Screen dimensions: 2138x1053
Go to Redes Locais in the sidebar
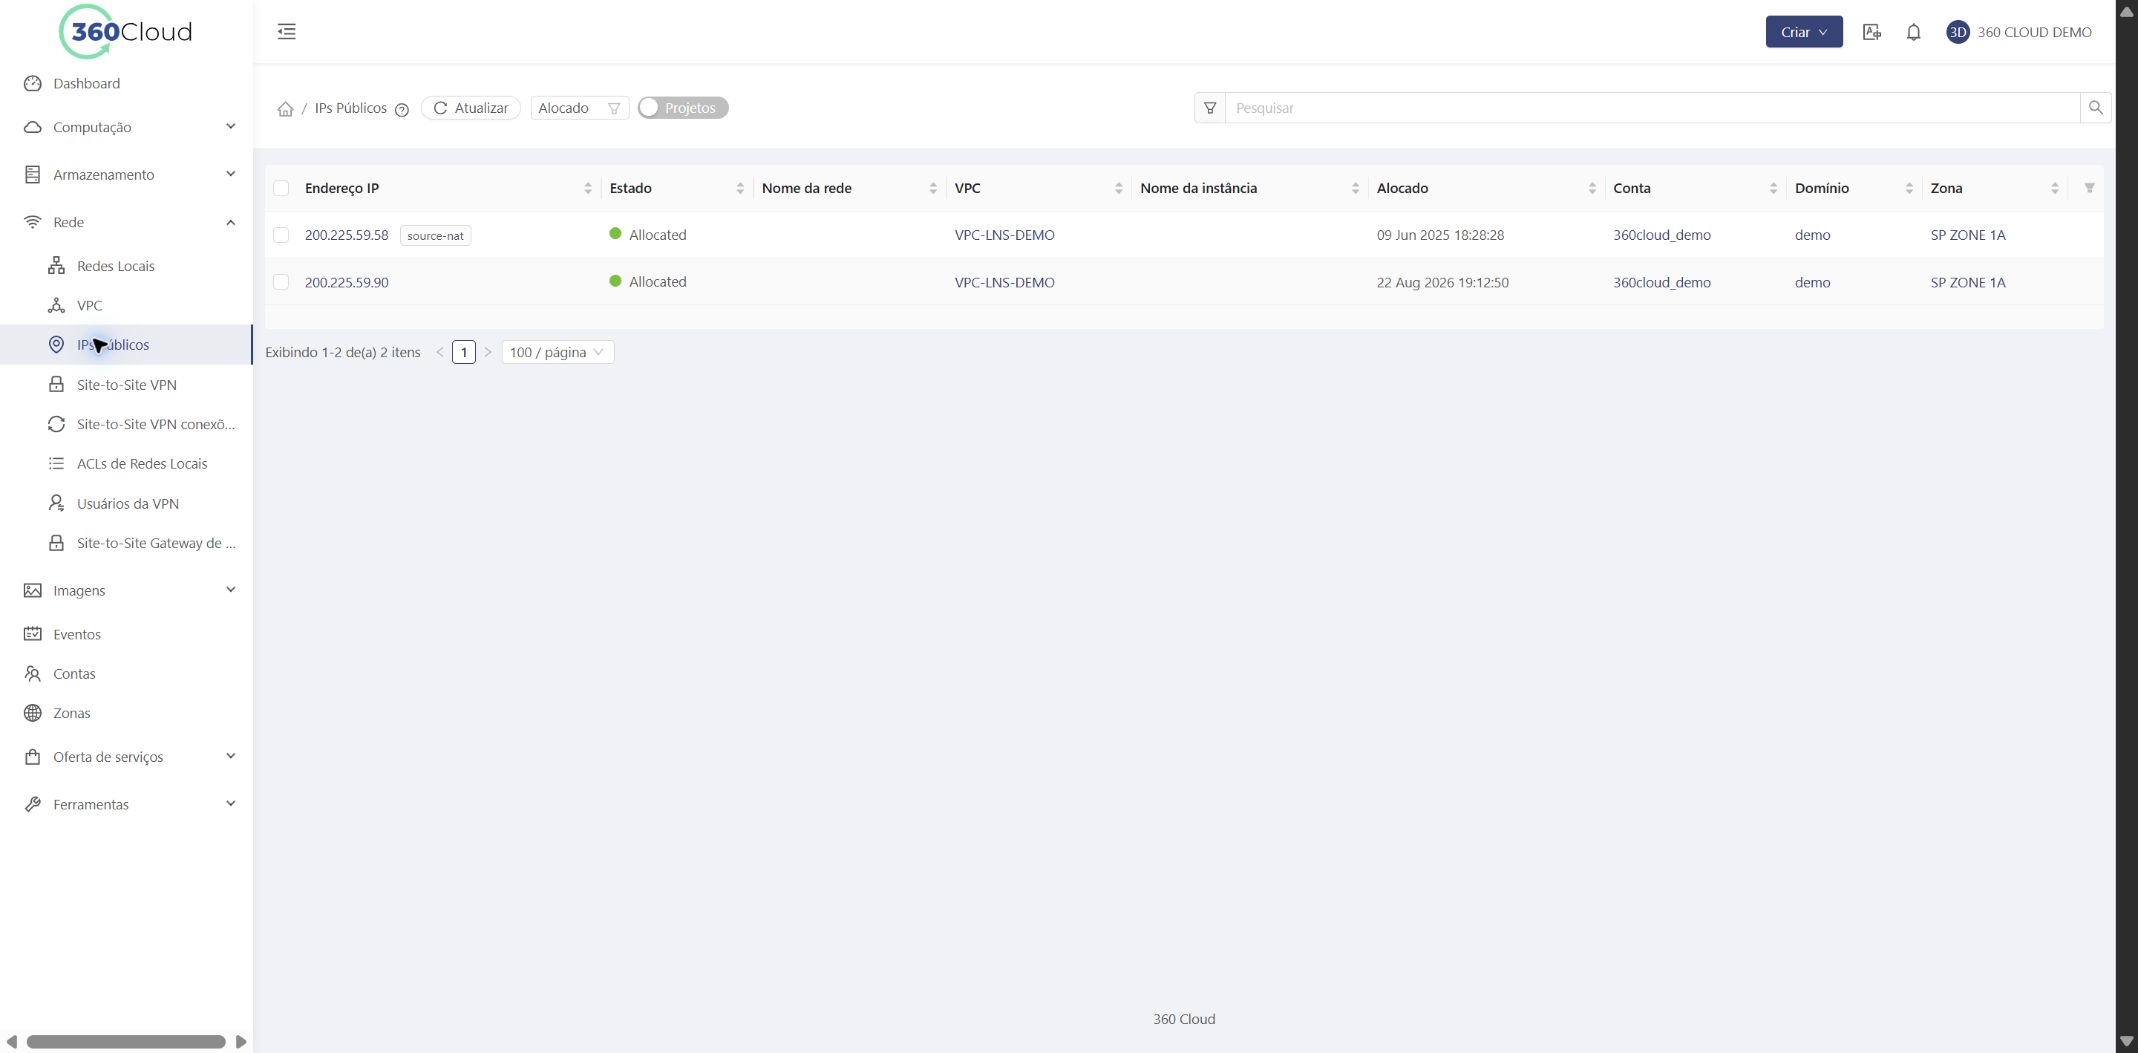pos(116,266)
